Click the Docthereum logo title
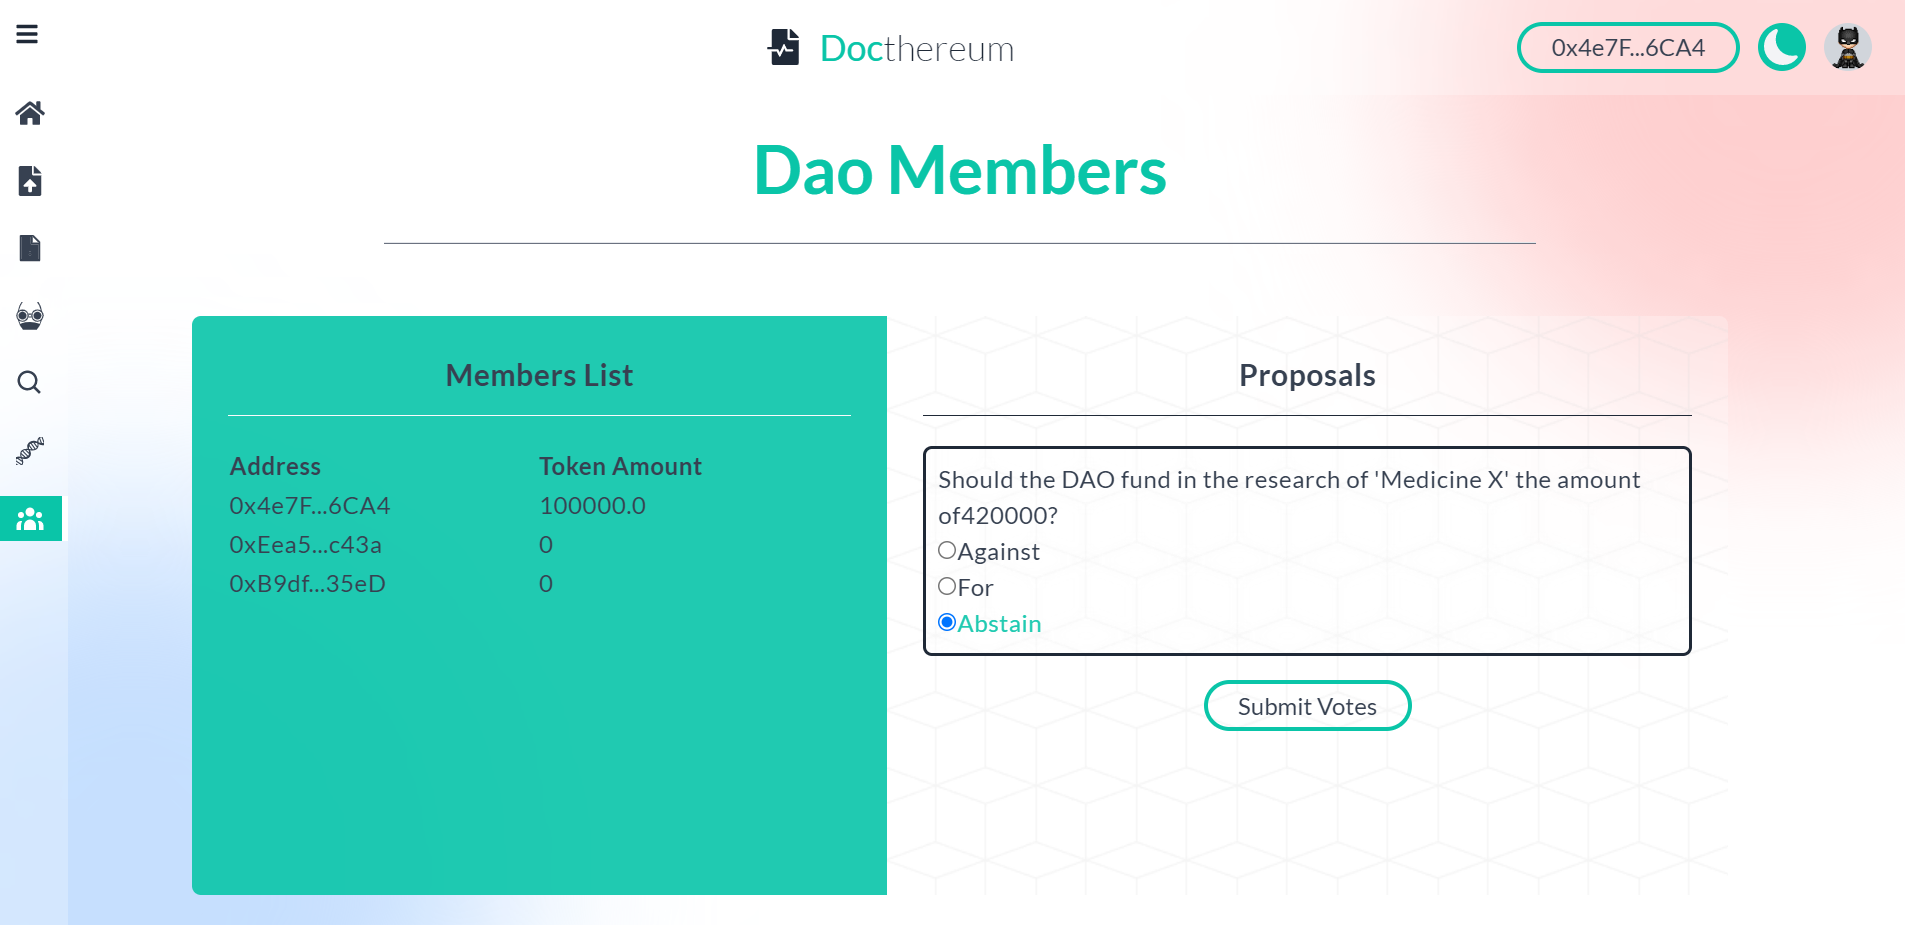 click(890, 48)
